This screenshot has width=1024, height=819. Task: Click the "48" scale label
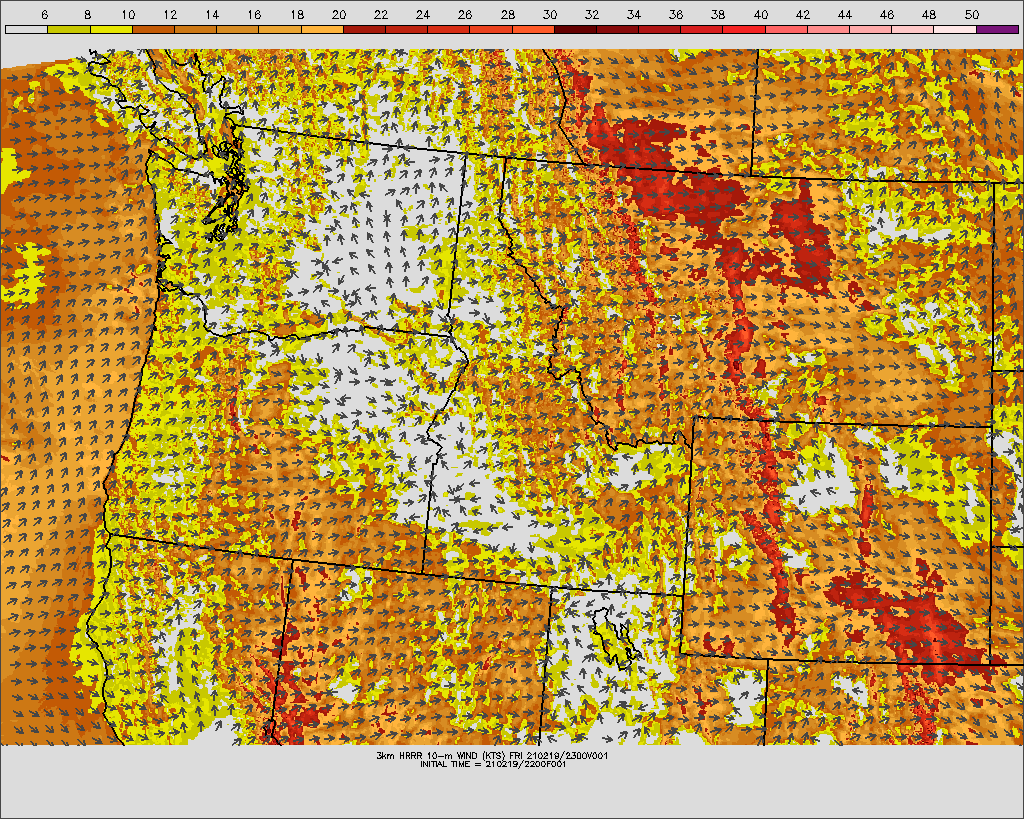click(929, 14)
